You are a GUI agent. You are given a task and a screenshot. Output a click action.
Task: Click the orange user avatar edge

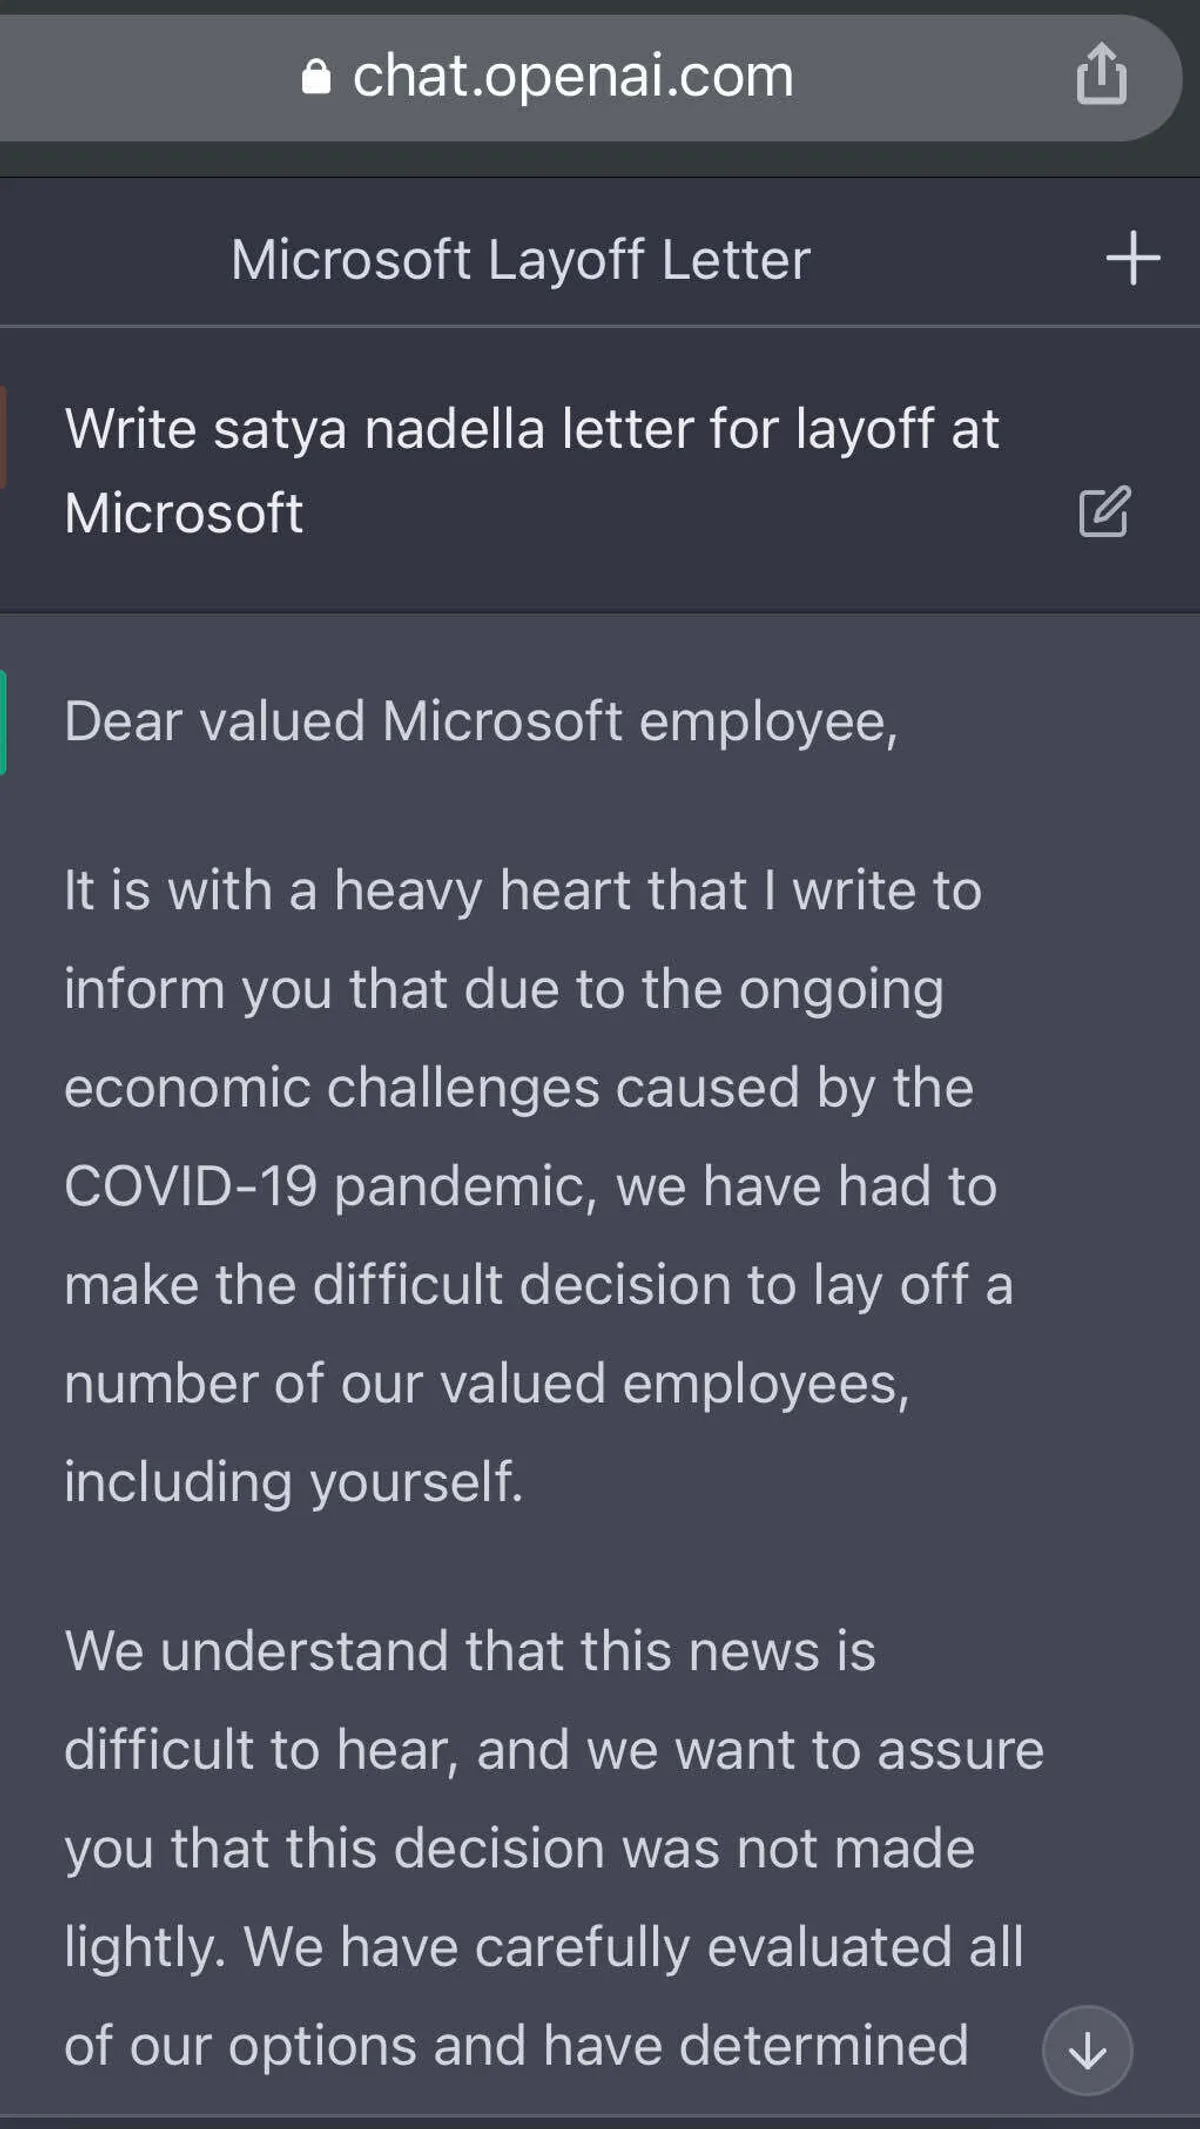pyautogui.click(x=3, y=438)
